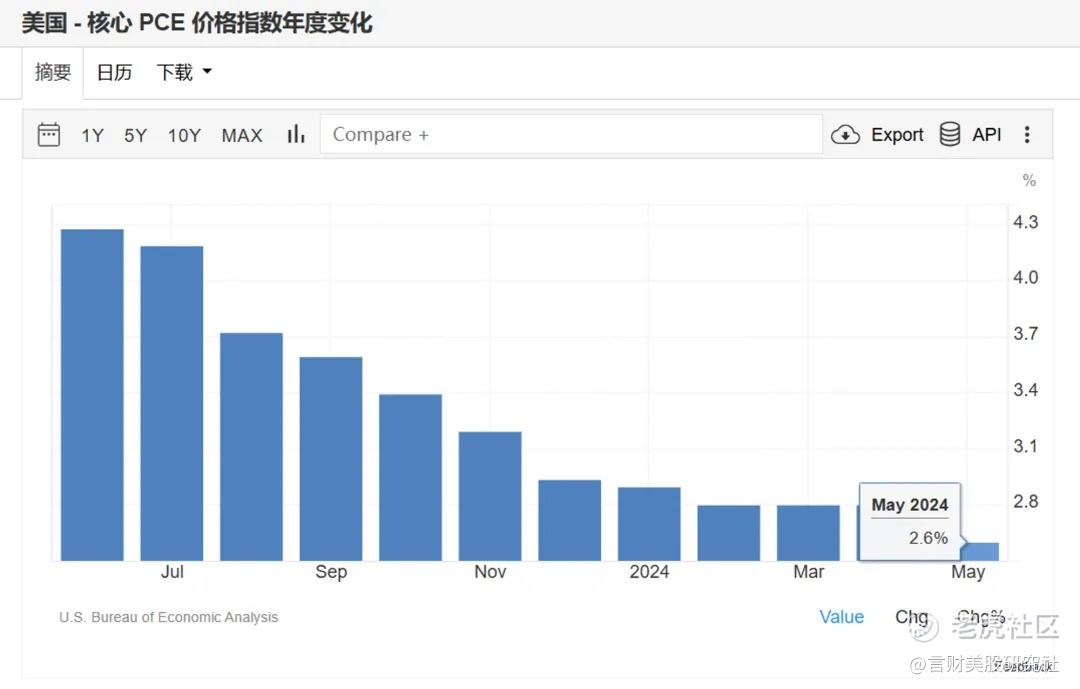Screen dimensions: 1080x689
Task: Click the Export button label
Action: coord(897,134)
